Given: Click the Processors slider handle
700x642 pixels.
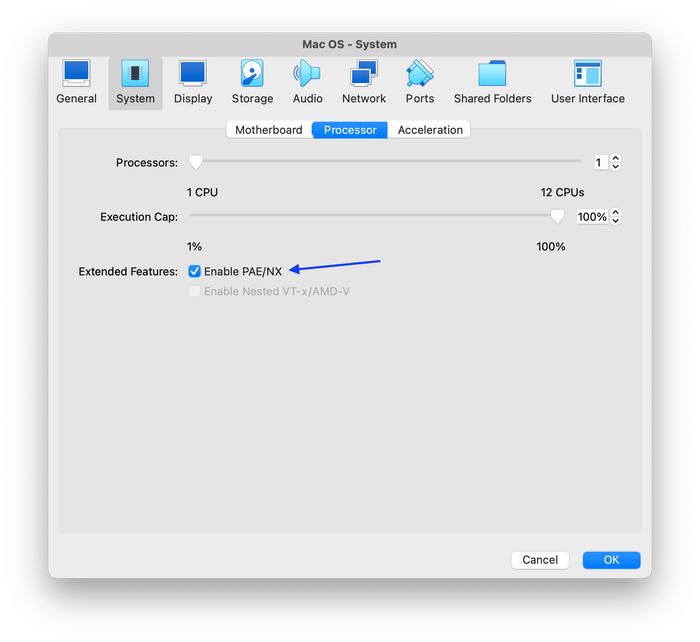Looking at the screenshot, I should (196, 163).
